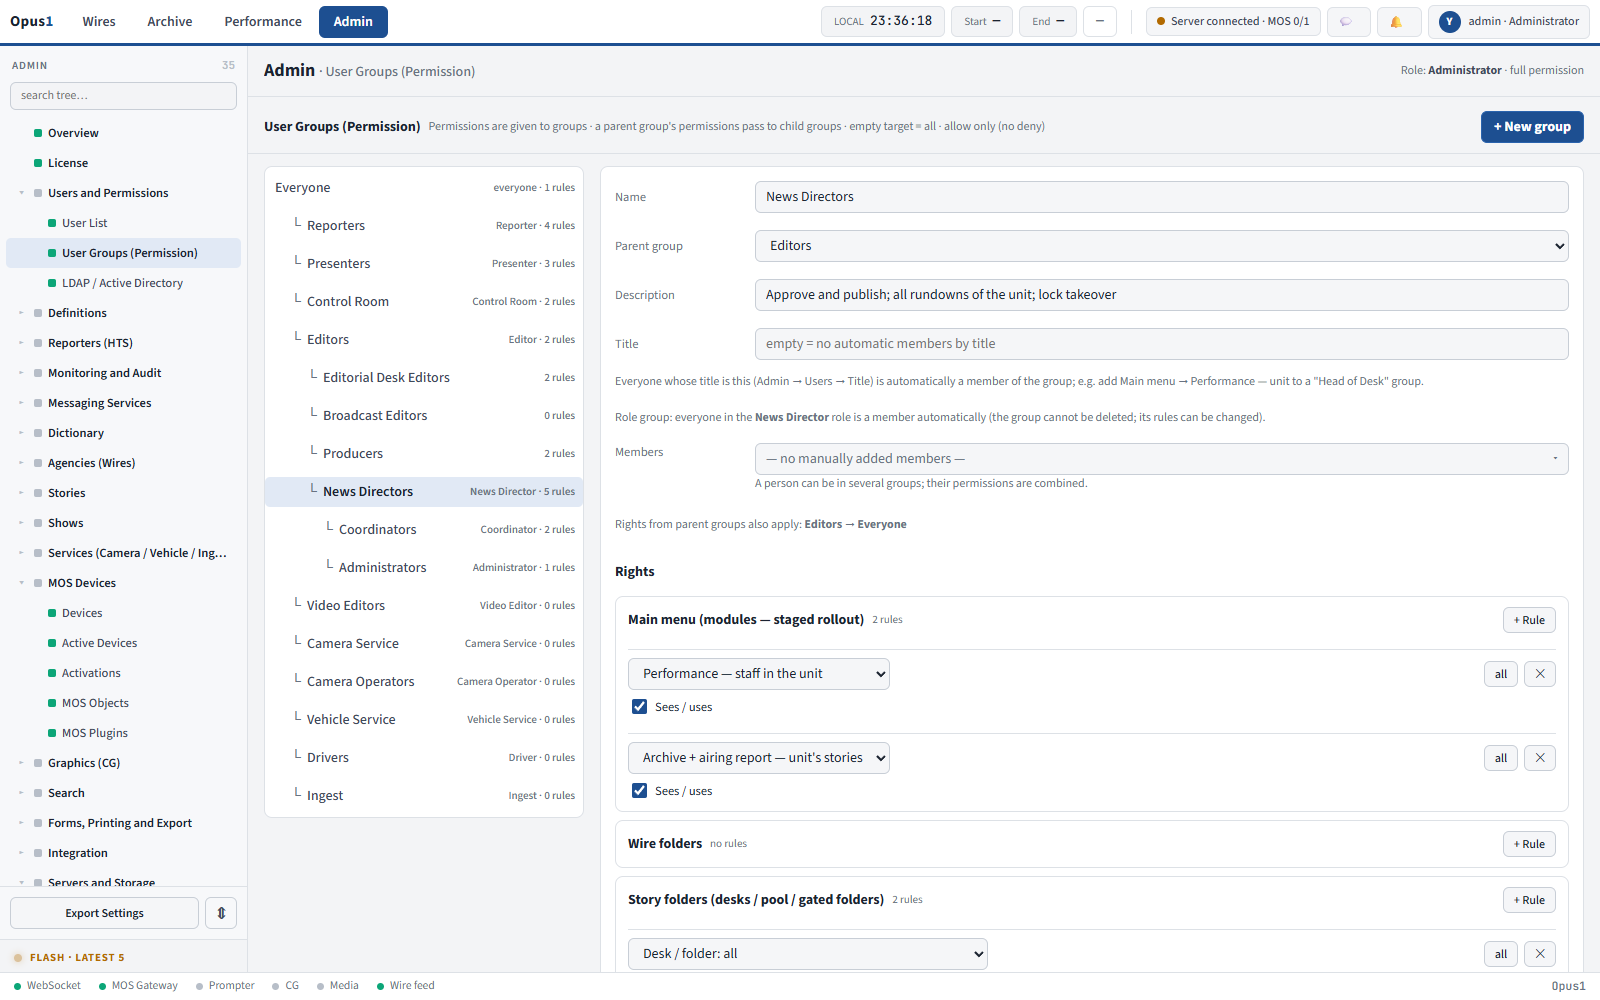Open the Parent group dropdown
This screenshot has height=1000, width=1600.
tap(1161, 246)
